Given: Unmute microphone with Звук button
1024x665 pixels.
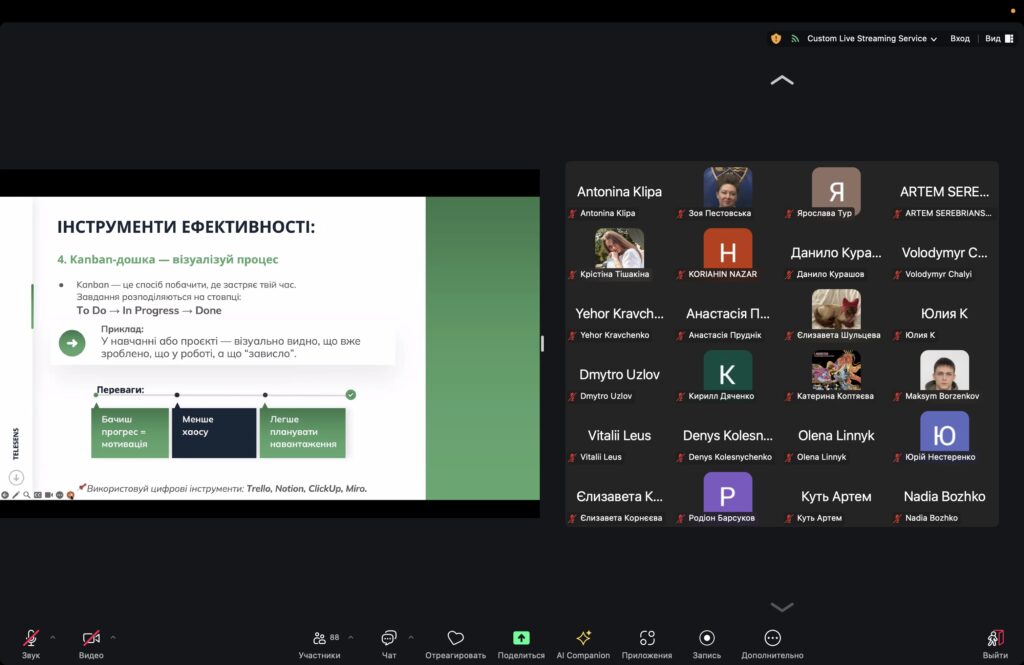Looking at the screenshot, I should pos(31,638).
